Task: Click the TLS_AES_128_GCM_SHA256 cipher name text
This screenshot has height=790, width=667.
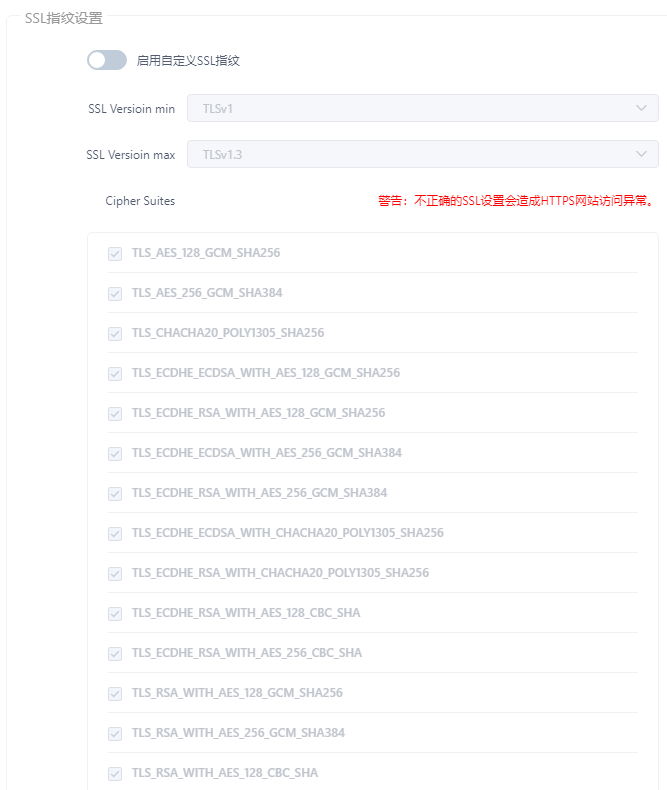Action: [206, 253]
